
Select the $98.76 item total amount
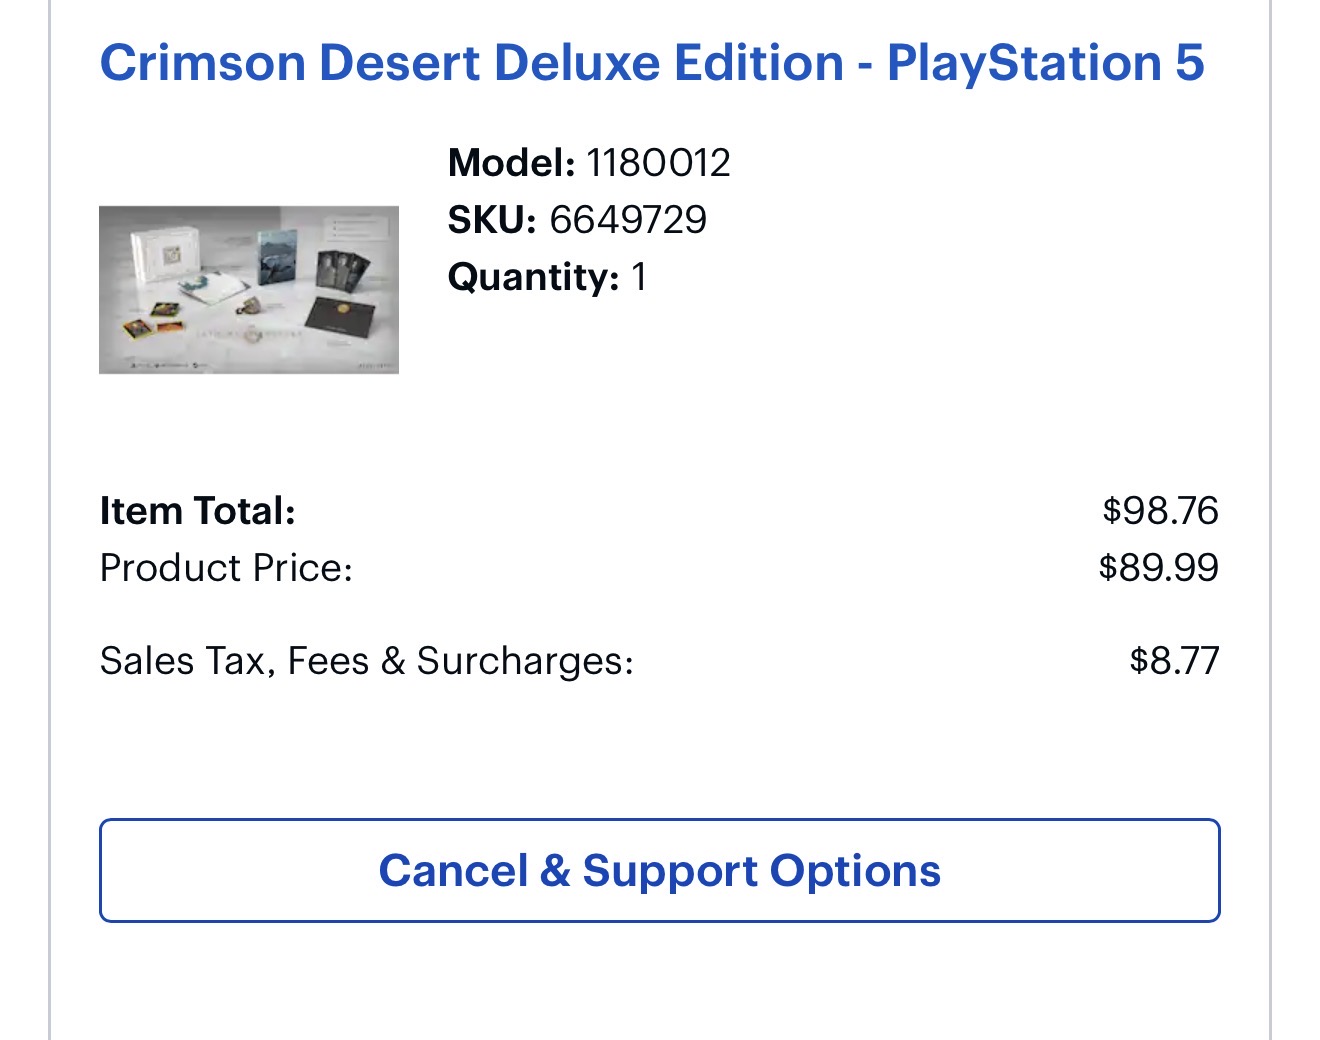pyautogui.click(x=1160, y=511)
